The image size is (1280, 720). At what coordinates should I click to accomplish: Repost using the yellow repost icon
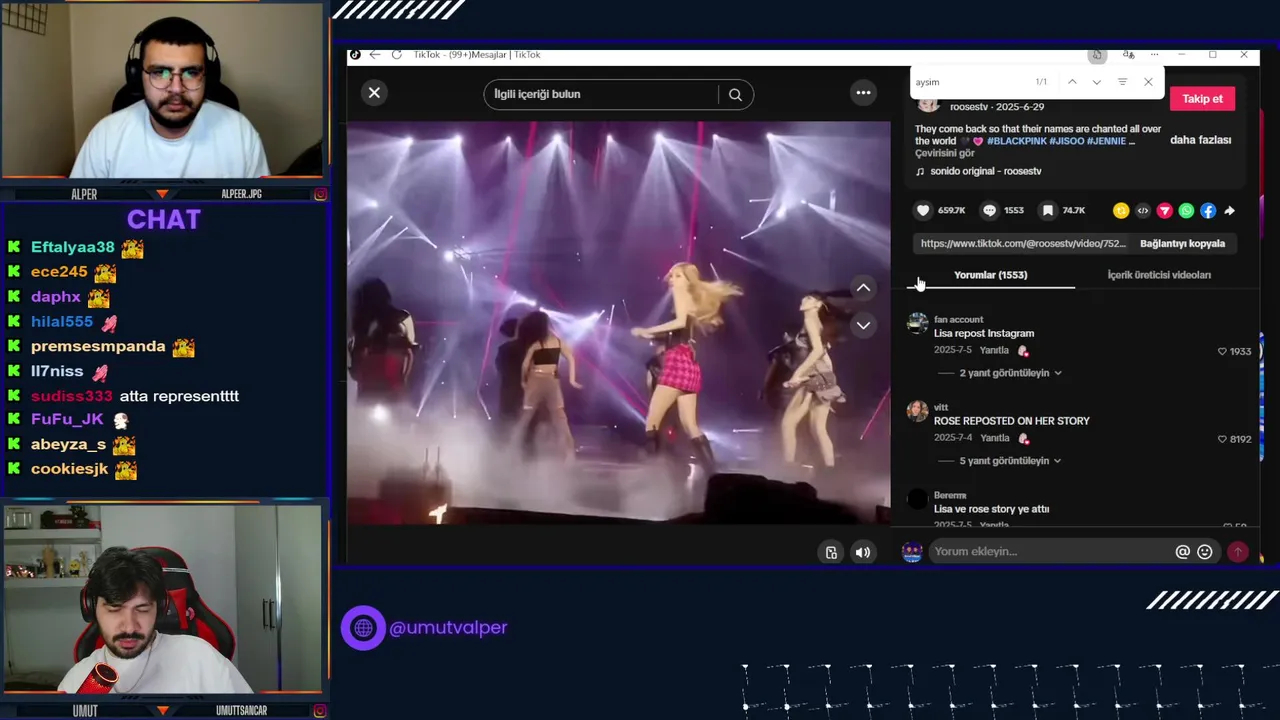[1121, 210]
